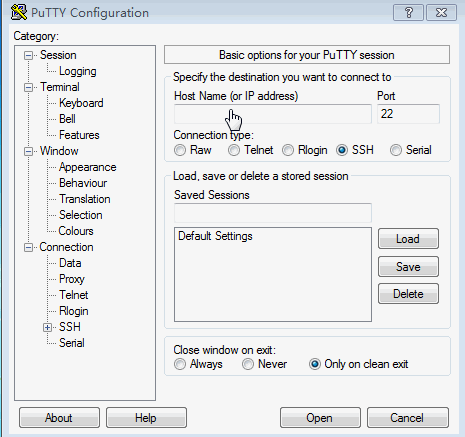Image resolution: width=465 pixels, height=437 pixels.
Task: Collapse the Window tree node
Action: [29, 151]
